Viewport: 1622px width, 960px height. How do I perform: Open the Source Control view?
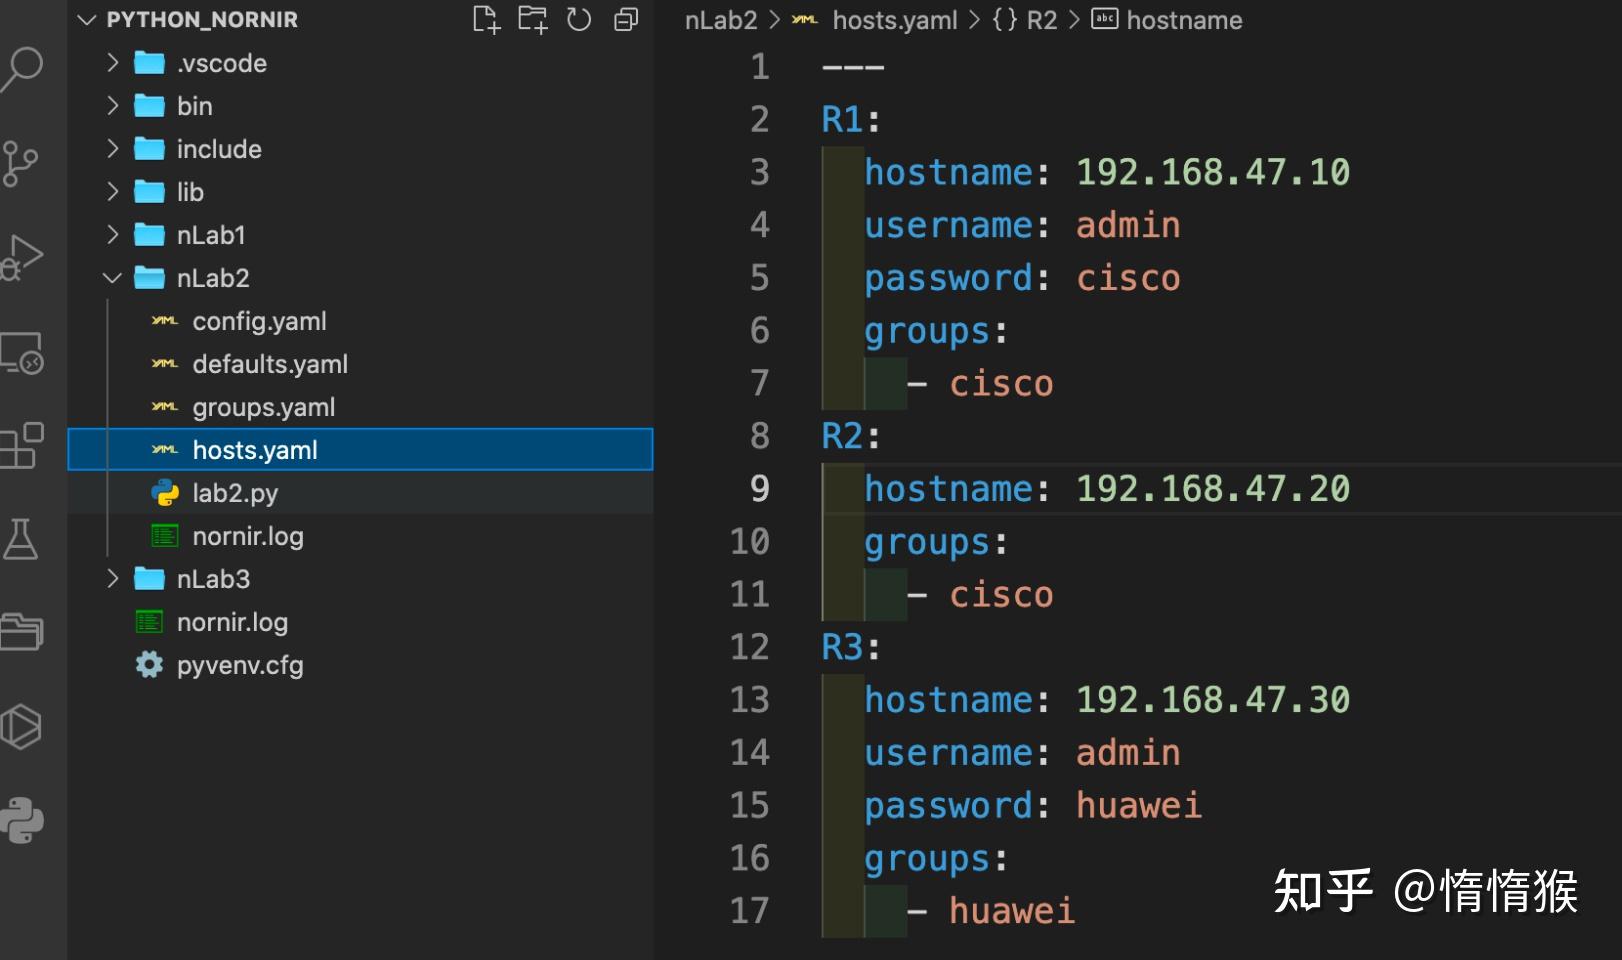point(20,163)
